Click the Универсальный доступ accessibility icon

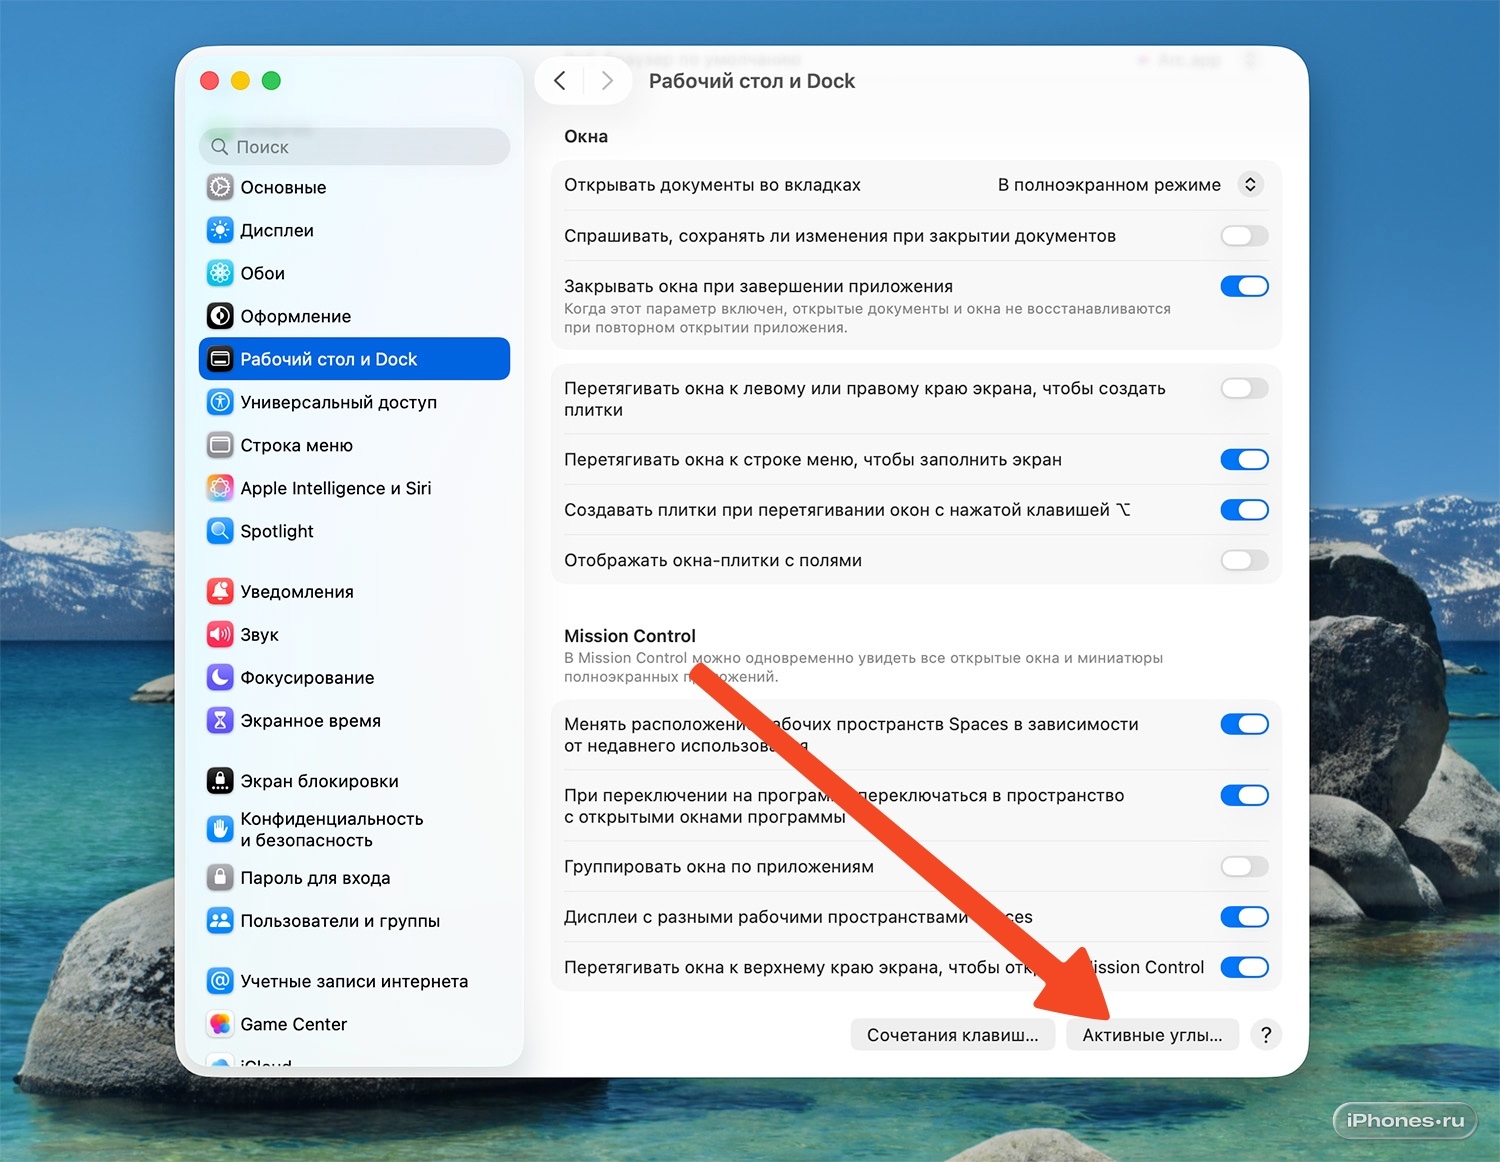pyautogui.click(x=220, y=402)
